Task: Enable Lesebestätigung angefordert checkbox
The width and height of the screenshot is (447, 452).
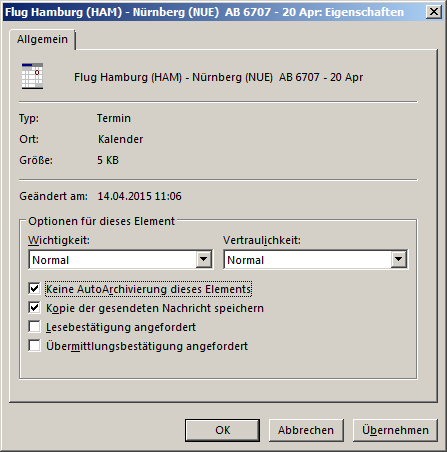Action: tap(34, 327)
